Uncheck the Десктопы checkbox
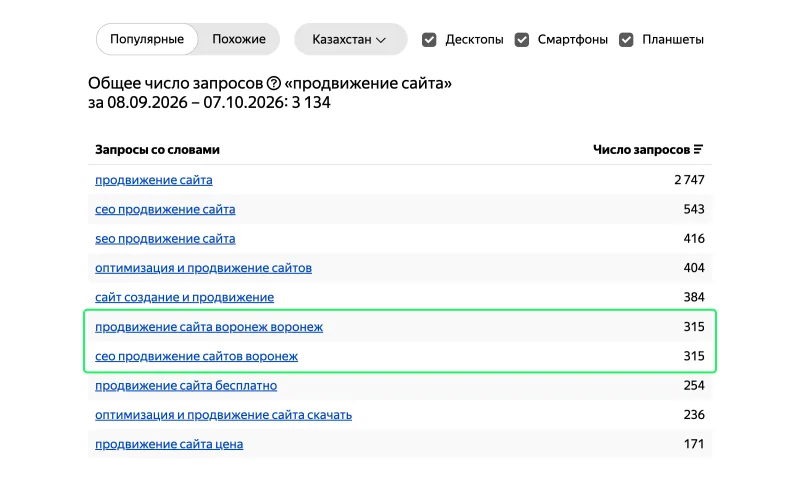 click(429, 40)
